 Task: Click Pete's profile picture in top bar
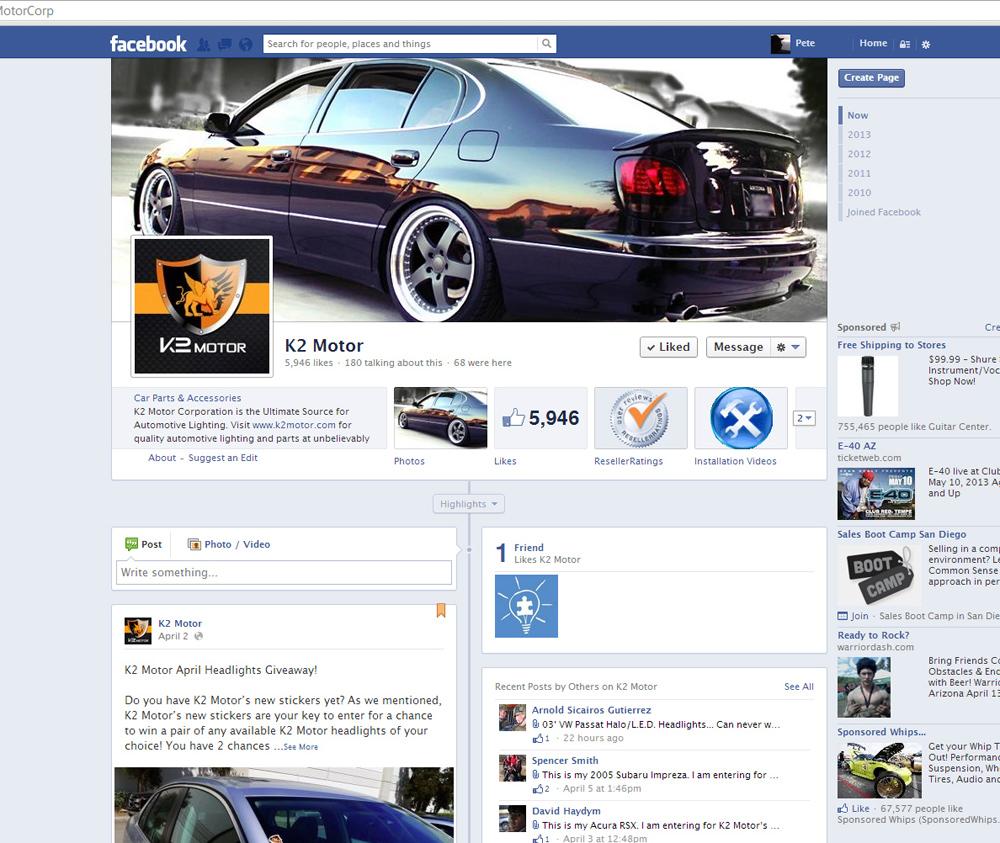(x=780, y=43)
